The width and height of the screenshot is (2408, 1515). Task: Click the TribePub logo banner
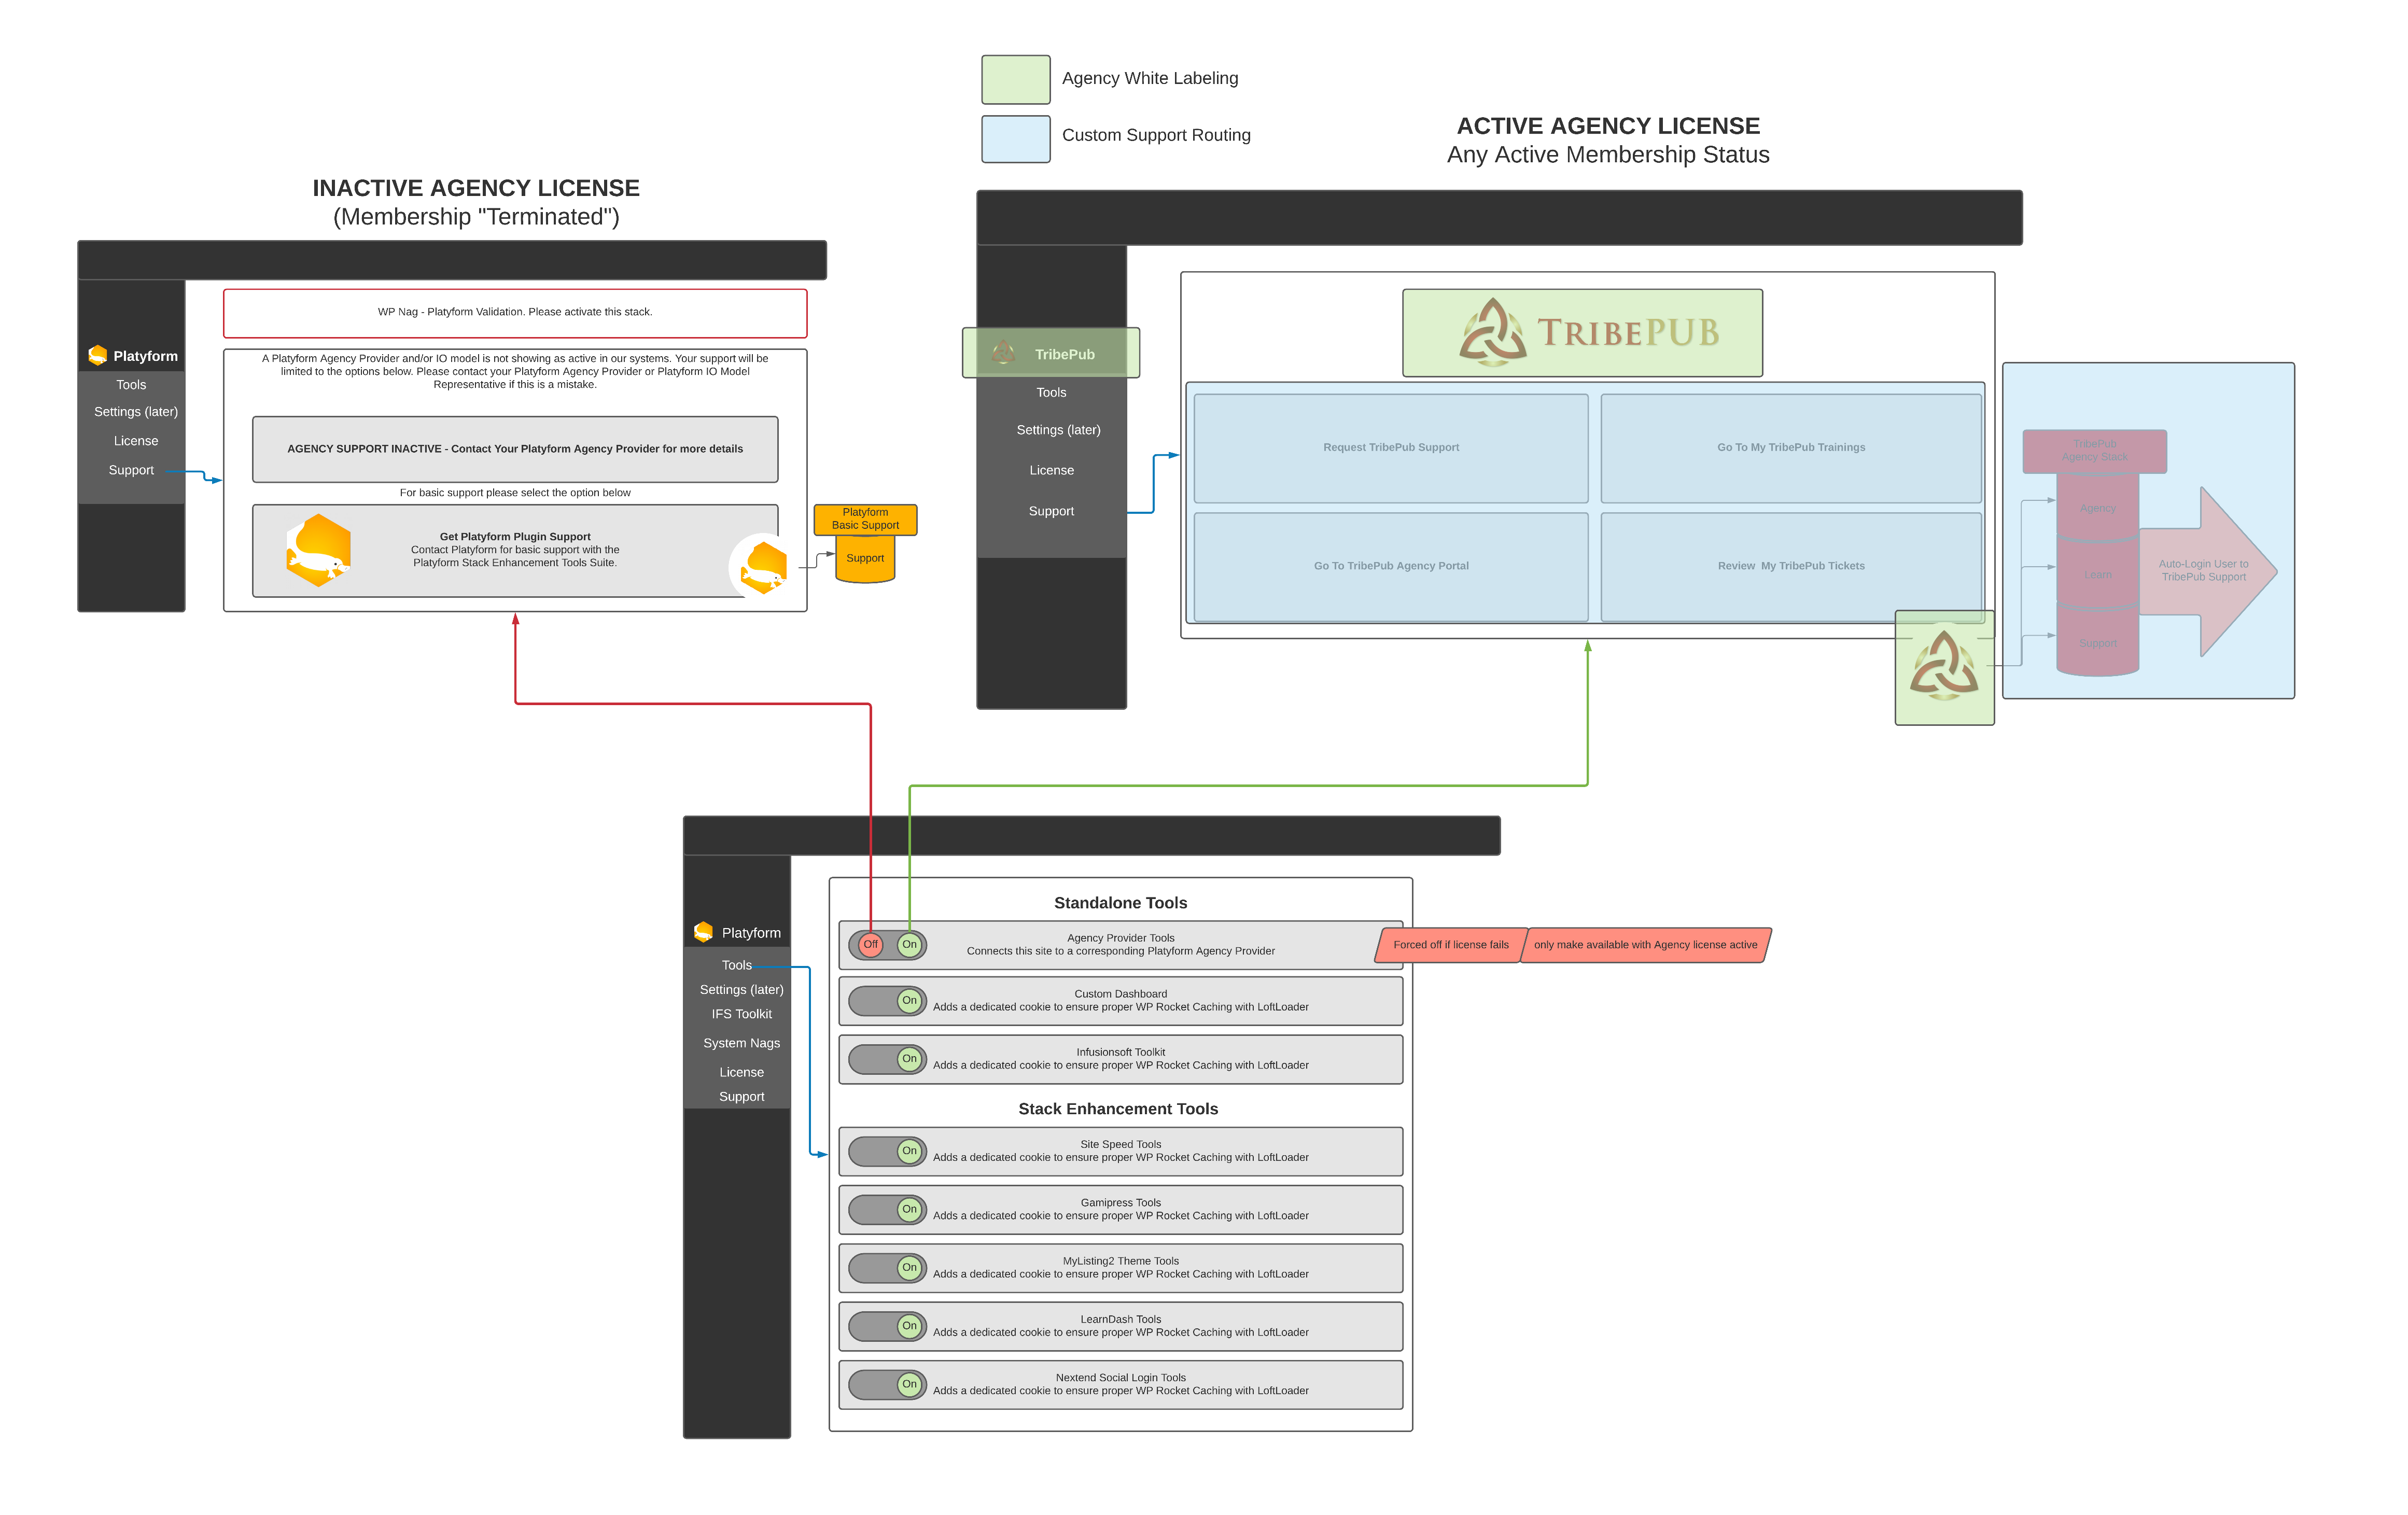tap(1582, 333)
